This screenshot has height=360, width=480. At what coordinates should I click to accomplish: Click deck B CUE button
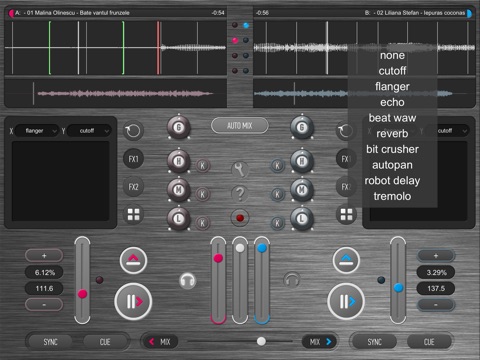click(429, 342)
